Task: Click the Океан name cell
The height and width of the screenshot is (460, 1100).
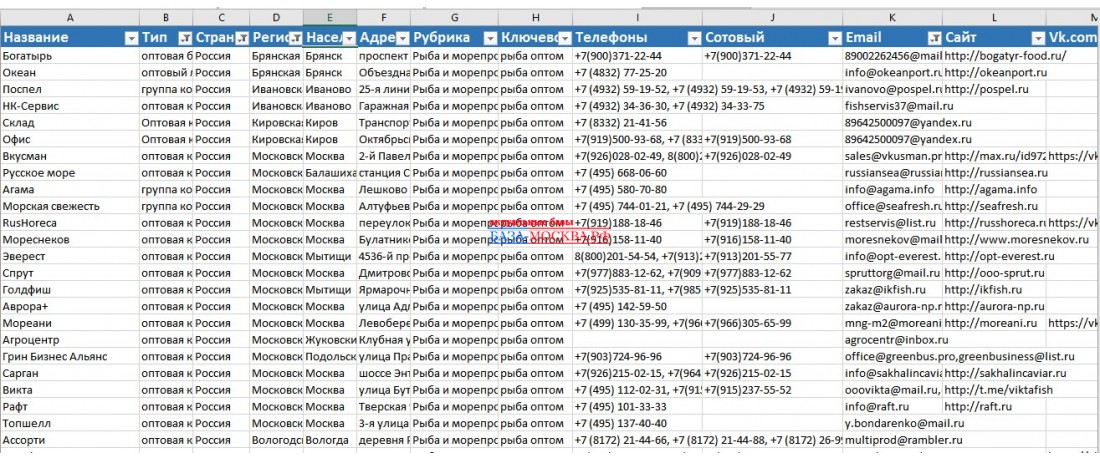Action: click(69, 72)
